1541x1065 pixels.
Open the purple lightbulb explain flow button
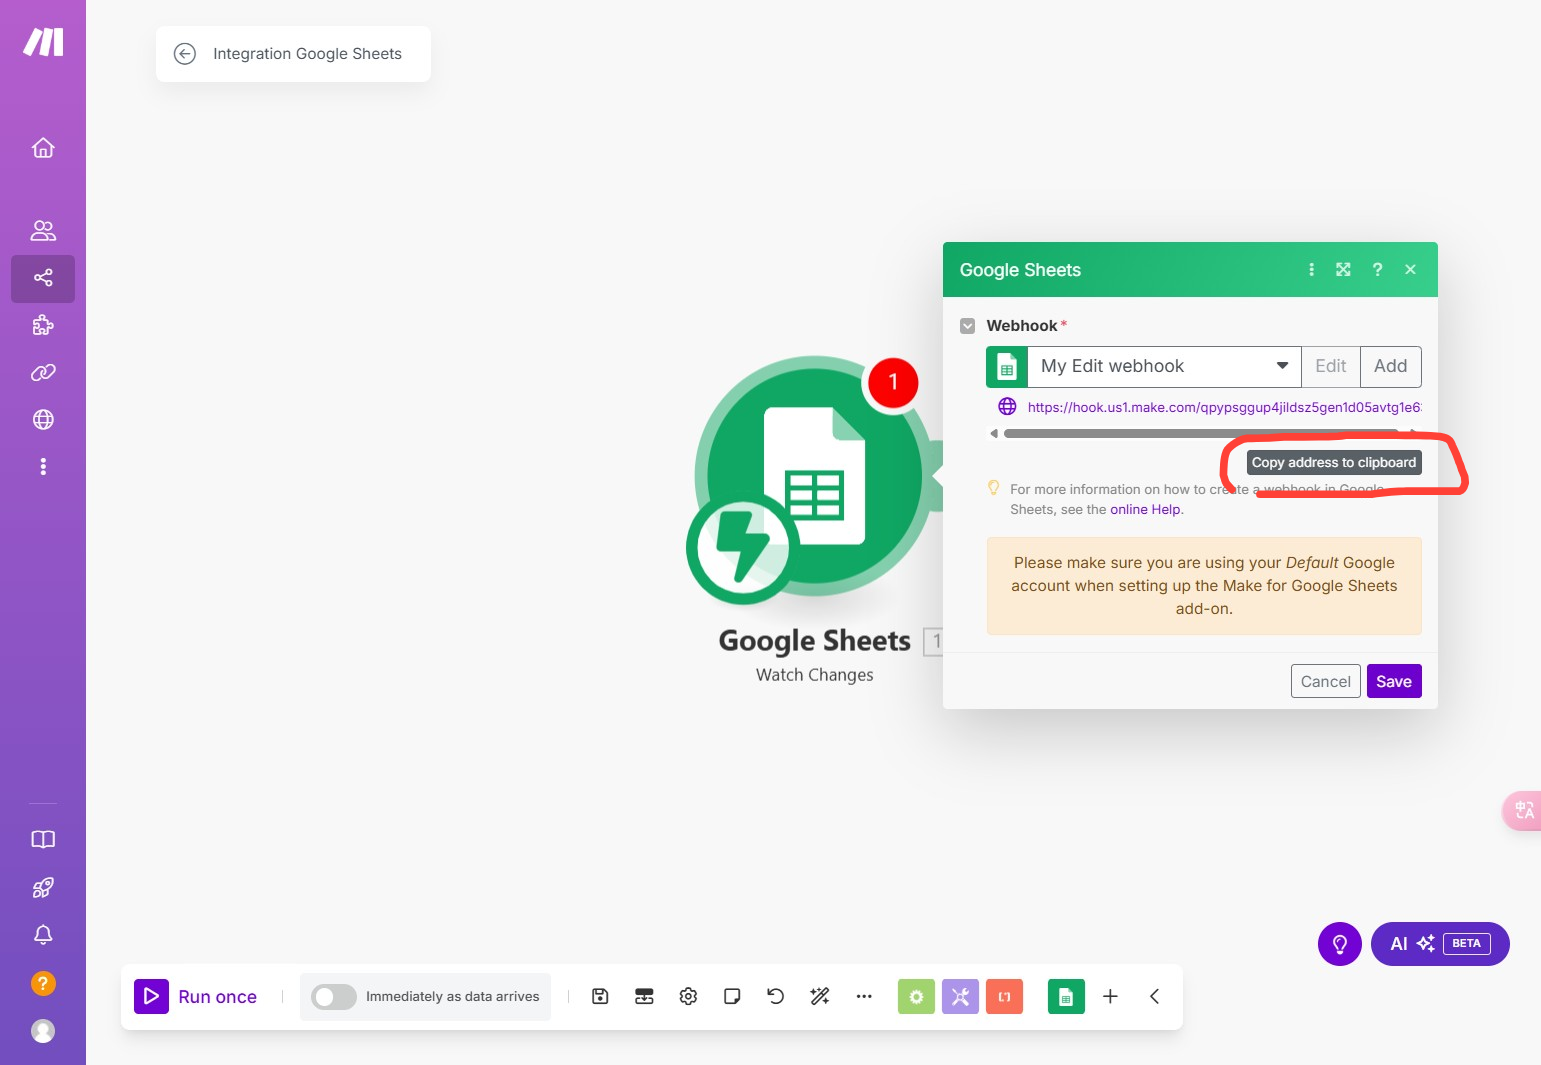click(x=1340, y=944)
